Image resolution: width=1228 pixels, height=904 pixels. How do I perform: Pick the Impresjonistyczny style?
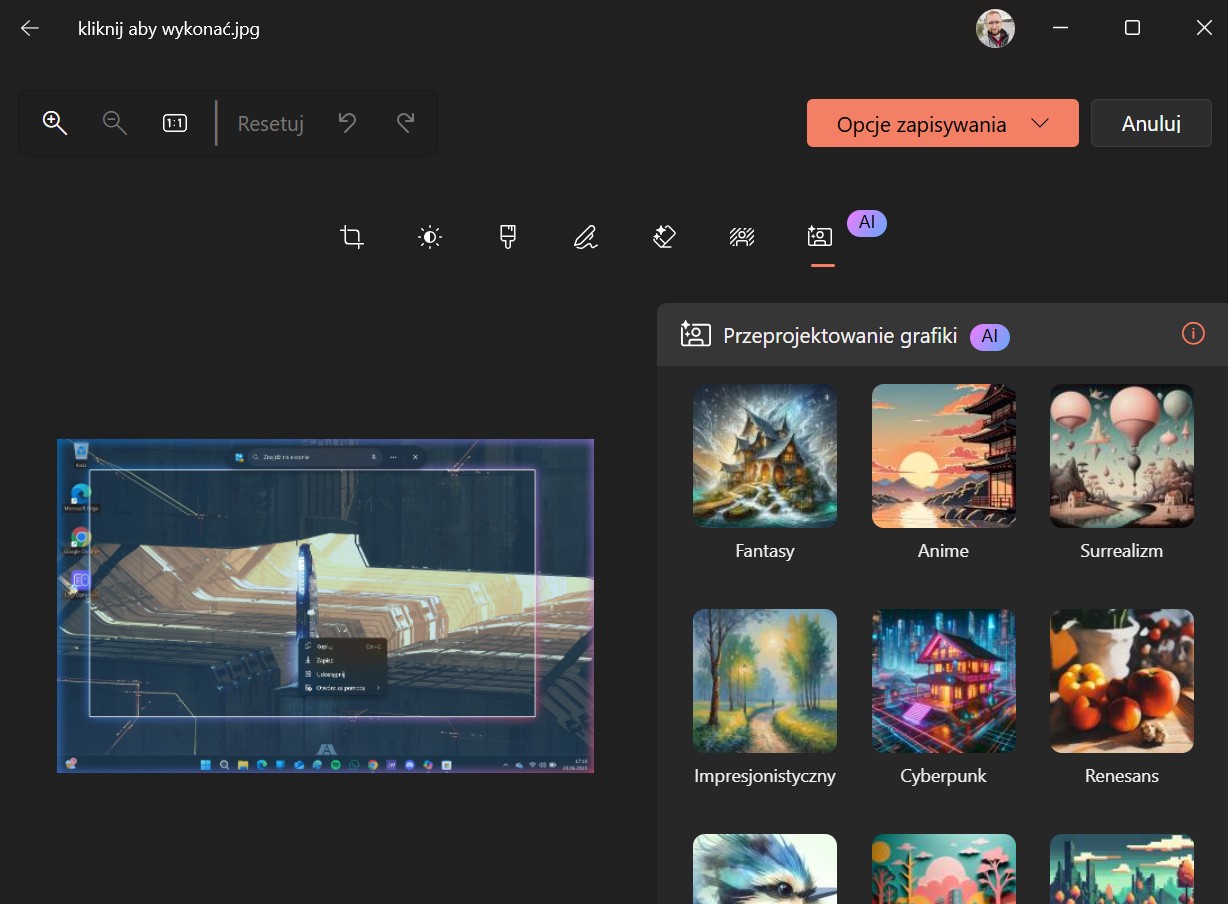tap(765, 681)
